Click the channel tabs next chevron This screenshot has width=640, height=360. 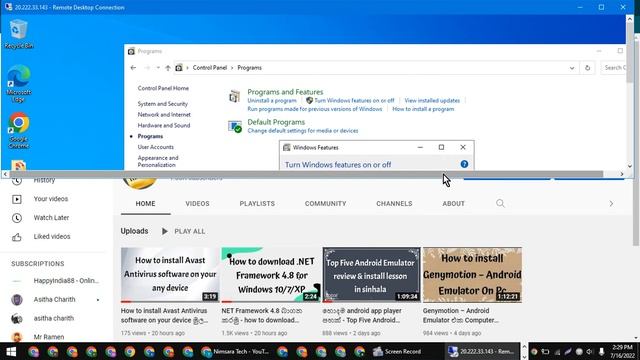pos(611,203)
